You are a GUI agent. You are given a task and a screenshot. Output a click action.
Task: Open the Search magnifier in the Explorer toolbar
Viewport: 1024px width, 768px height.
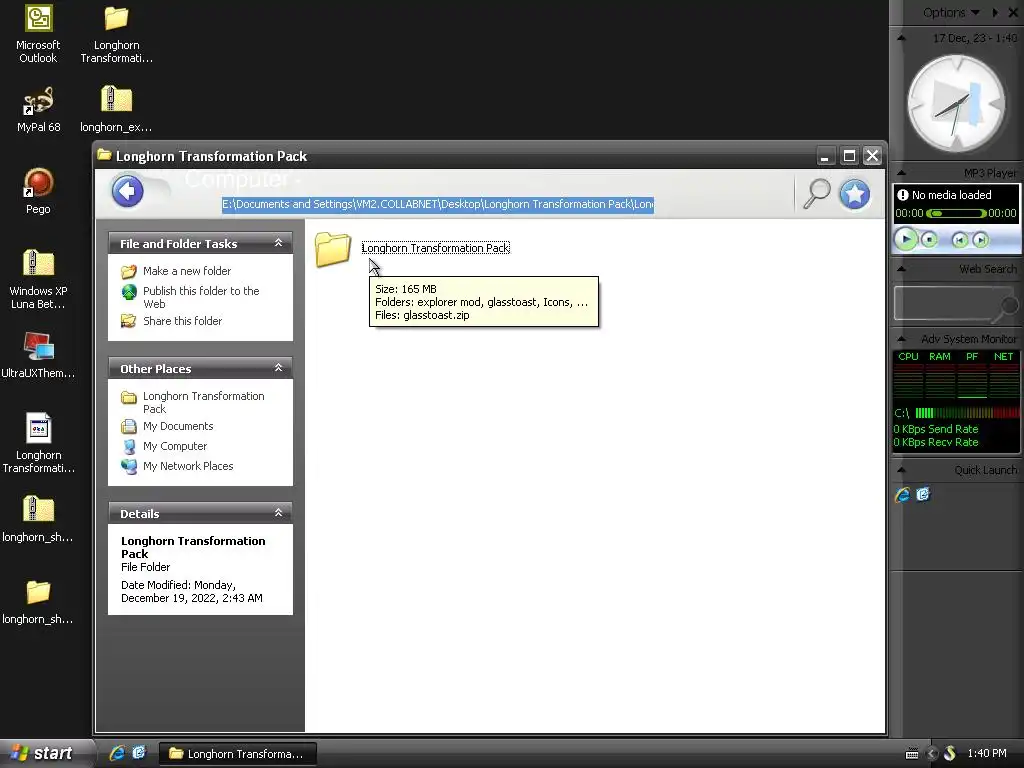(816, 193)
